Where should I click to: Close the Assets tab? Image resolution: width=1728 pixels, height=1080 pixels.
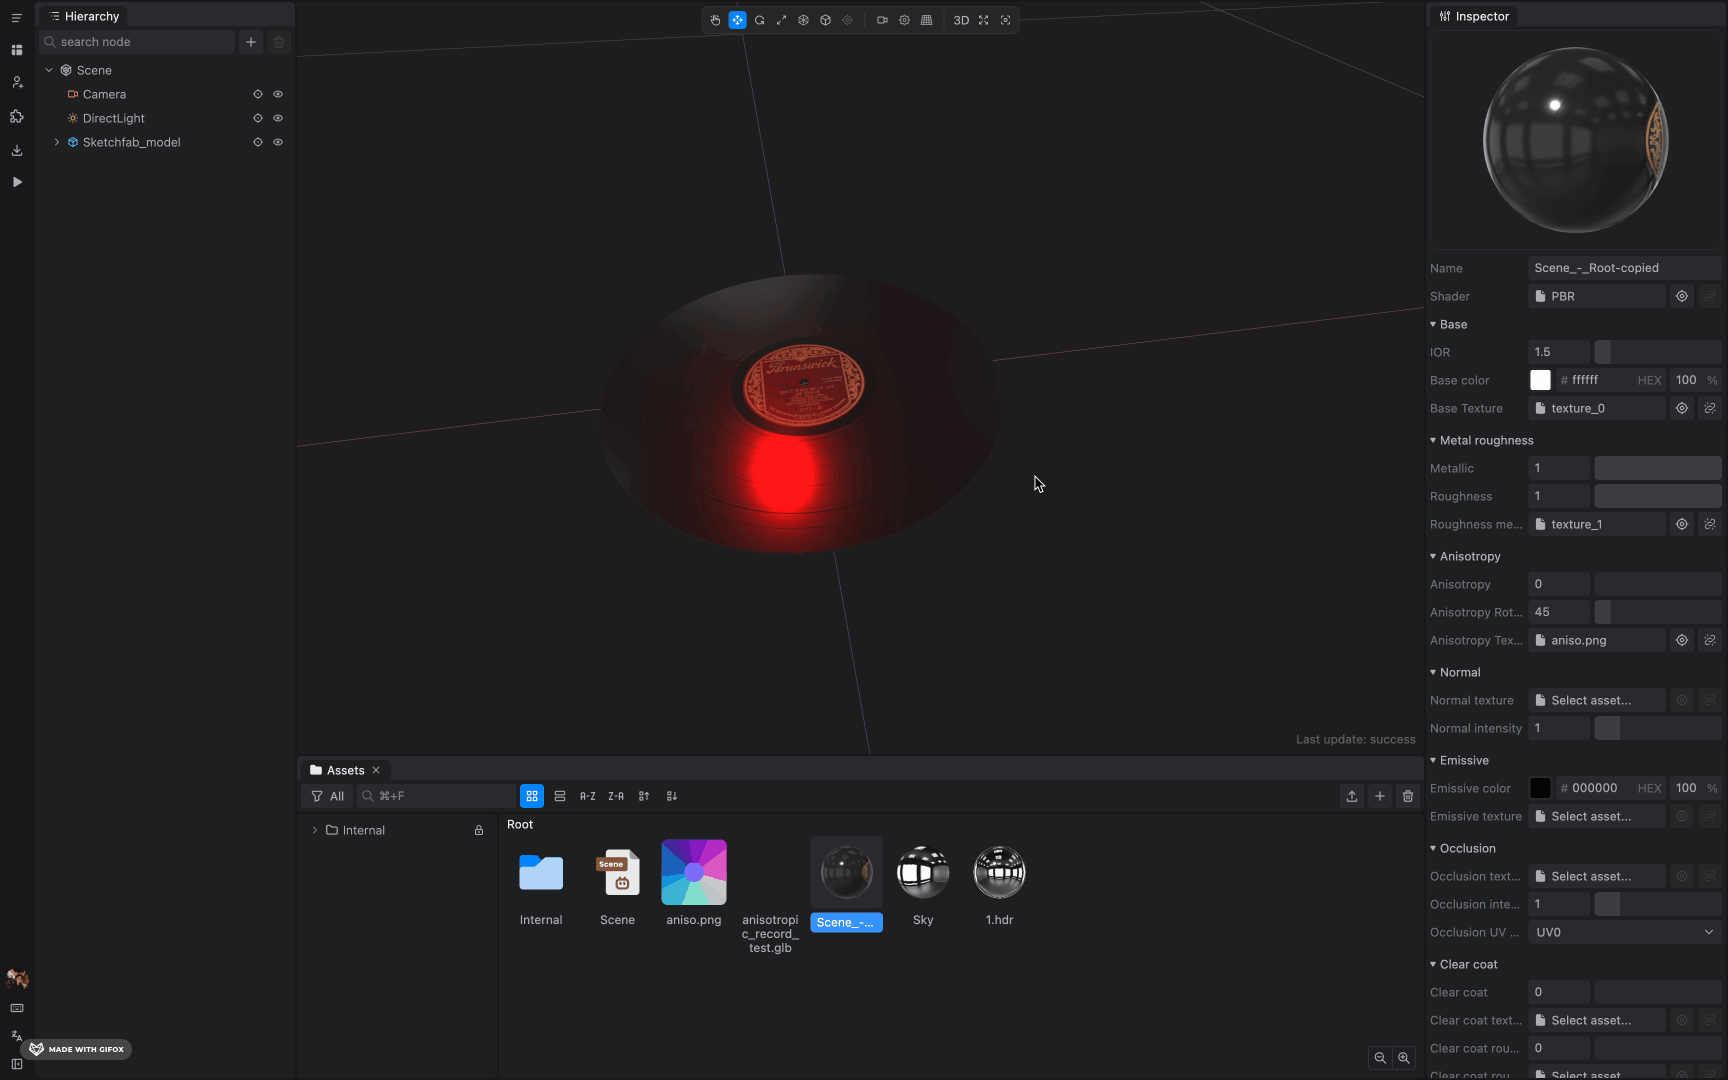(x=376, y=770)
